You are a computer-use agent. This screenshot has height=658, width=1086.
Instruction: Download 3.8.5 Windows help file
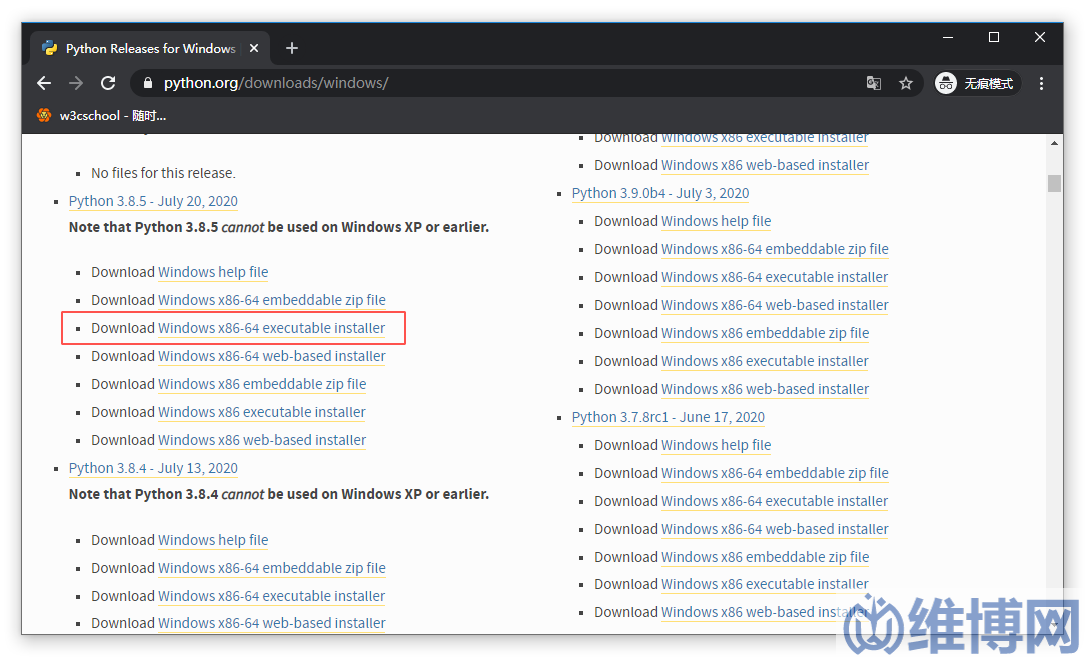pyautogui.click(x=213, y=272)
